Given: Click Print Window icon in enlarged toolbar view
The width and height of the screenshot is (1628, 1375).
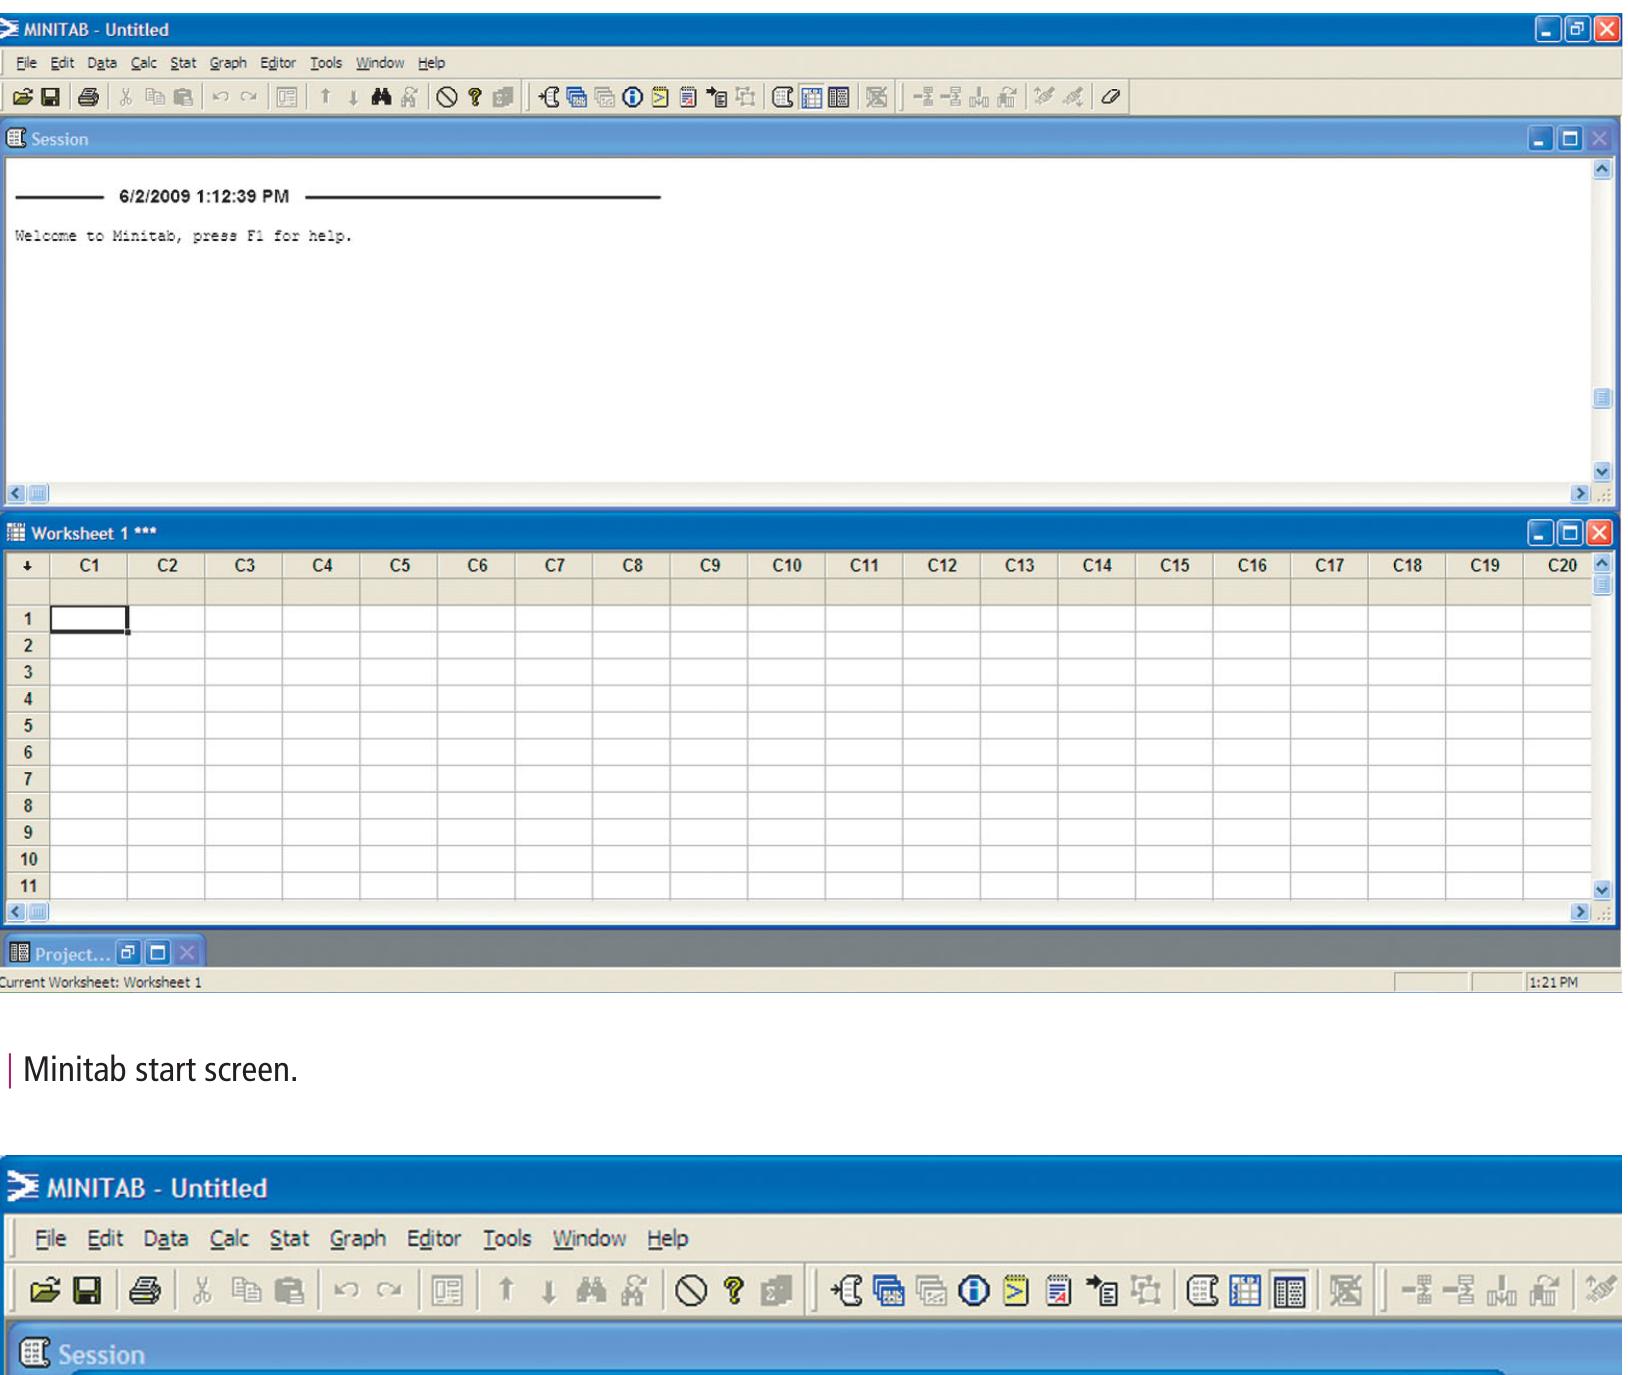Looking at the screenshot, I should pyautogui.click(x=145, y=1291).
